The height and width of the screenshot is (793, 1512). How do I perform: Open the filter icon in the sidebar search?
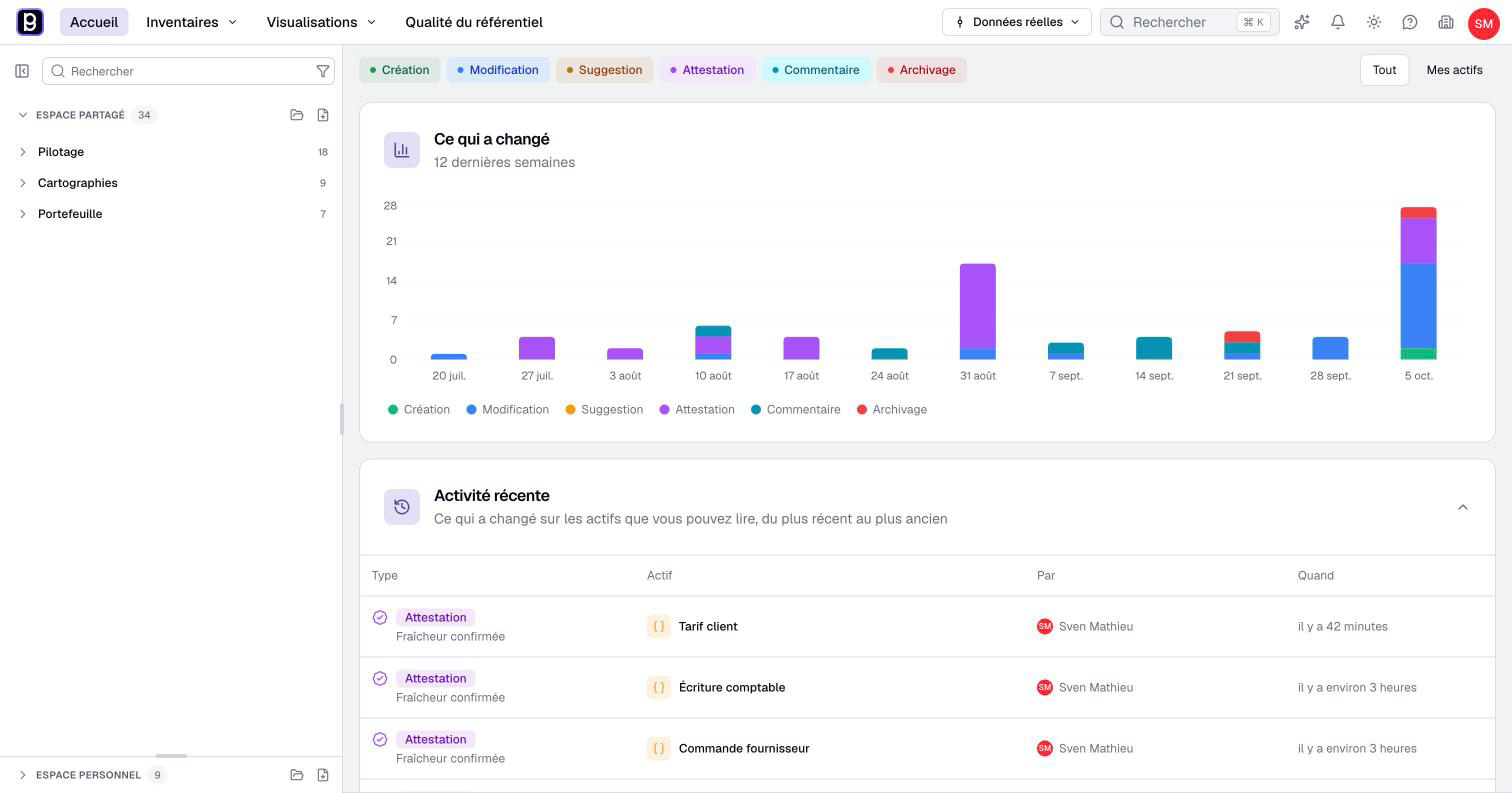323,71
